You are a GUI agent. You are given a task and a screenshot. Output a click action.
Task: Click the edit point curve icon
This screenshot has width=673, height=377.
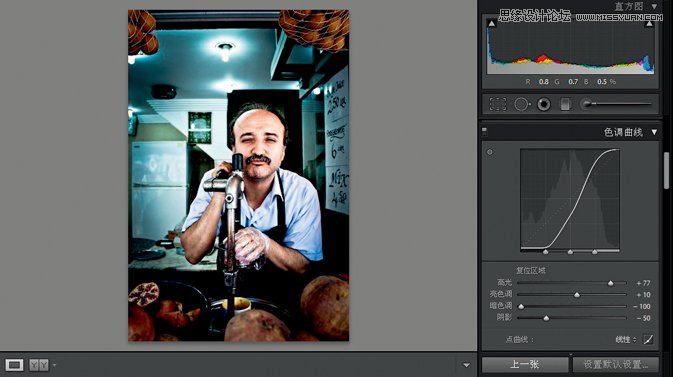[648, 339]
